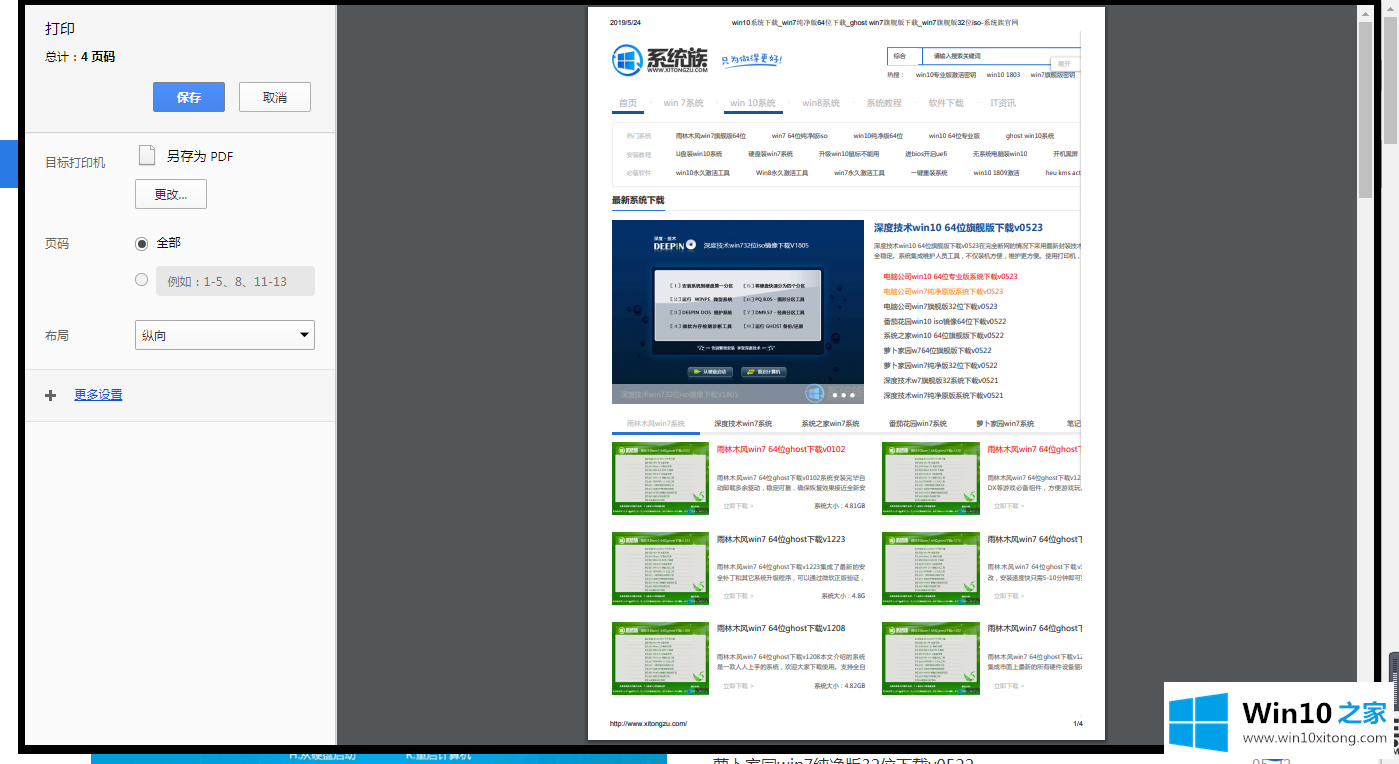The image size is (1399, 764).
Task: Click the footer URL http://www.xitongzu.com/
Action: pos(649,723)
